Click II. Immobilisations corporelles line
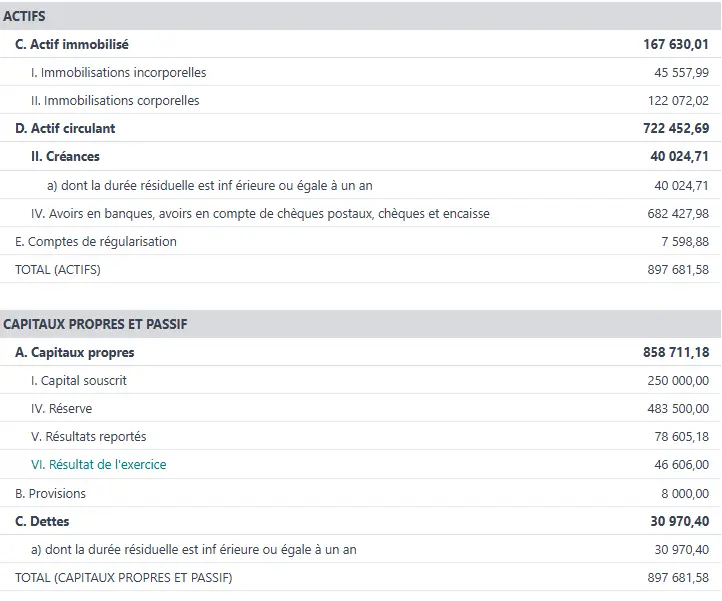 (x=115, y=100)
